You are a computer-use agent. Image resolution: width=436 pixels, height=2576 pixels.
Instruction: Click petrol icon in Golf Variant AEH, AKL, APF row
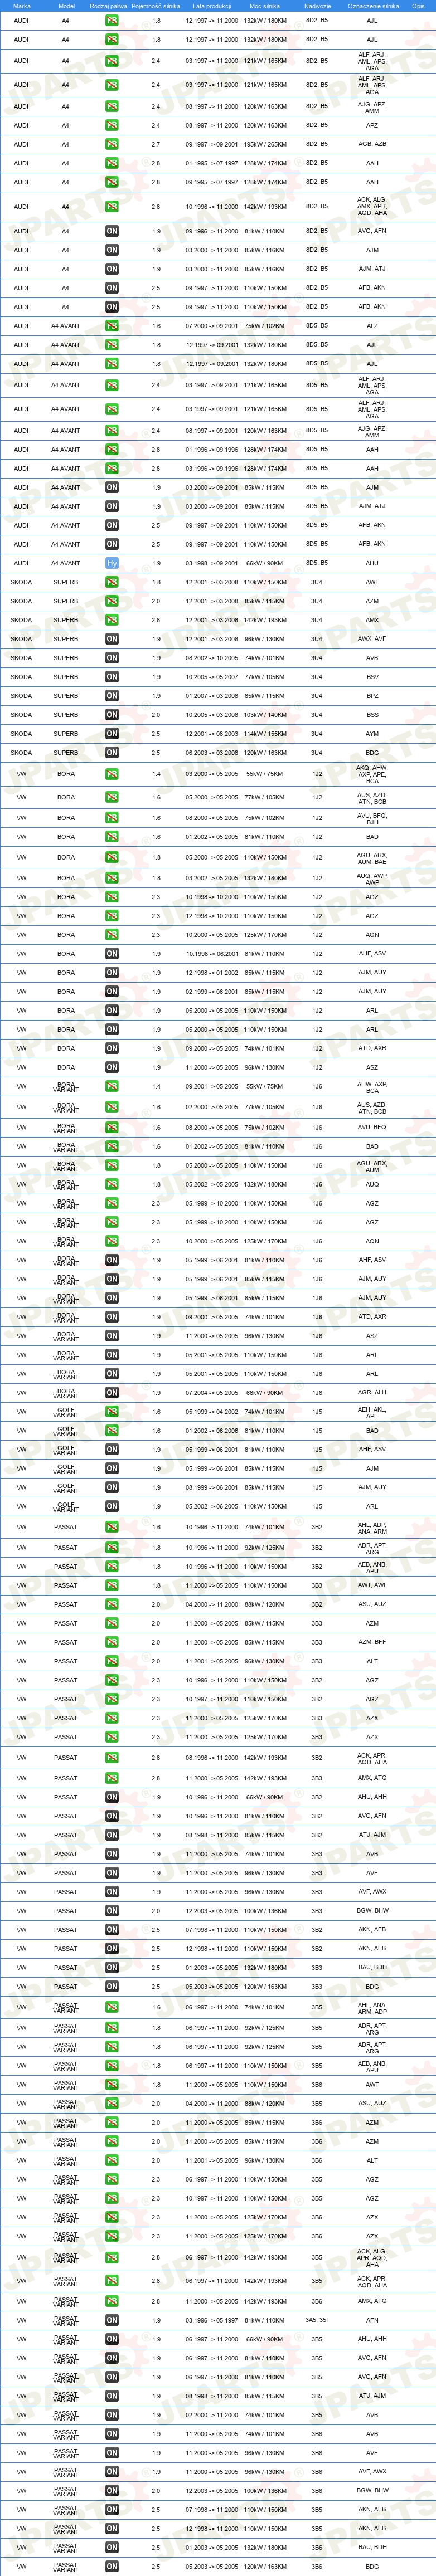point(112,1412)
